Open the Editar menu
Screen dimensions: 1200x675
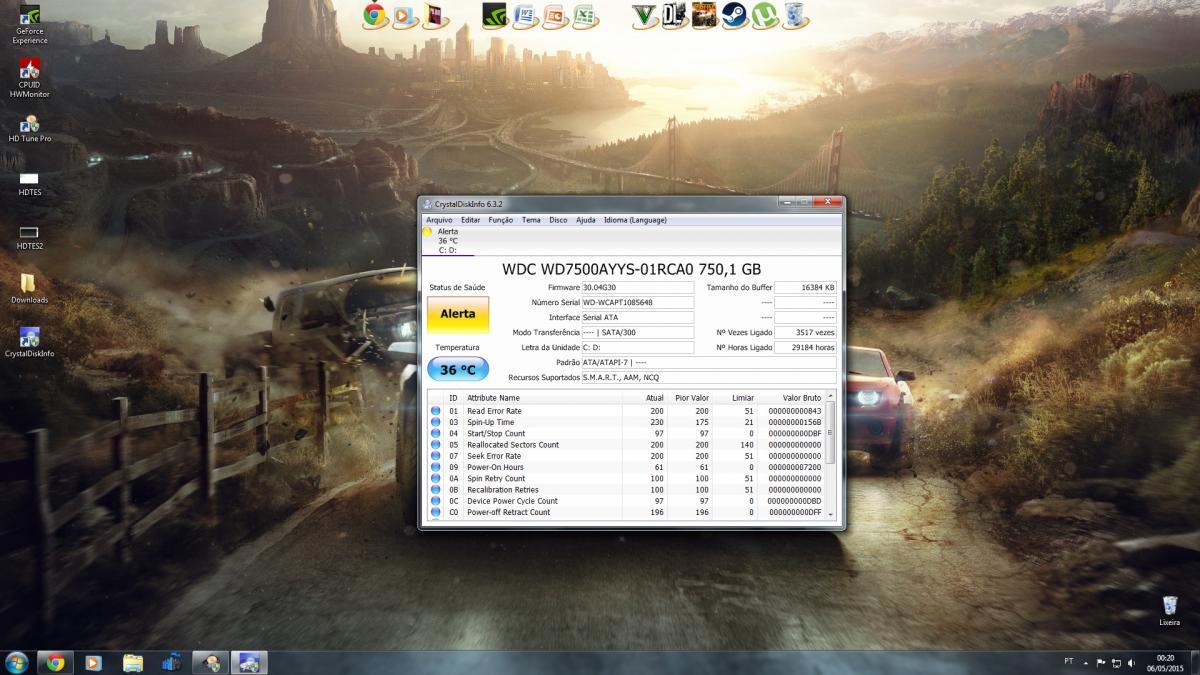[x=470, y=220]
